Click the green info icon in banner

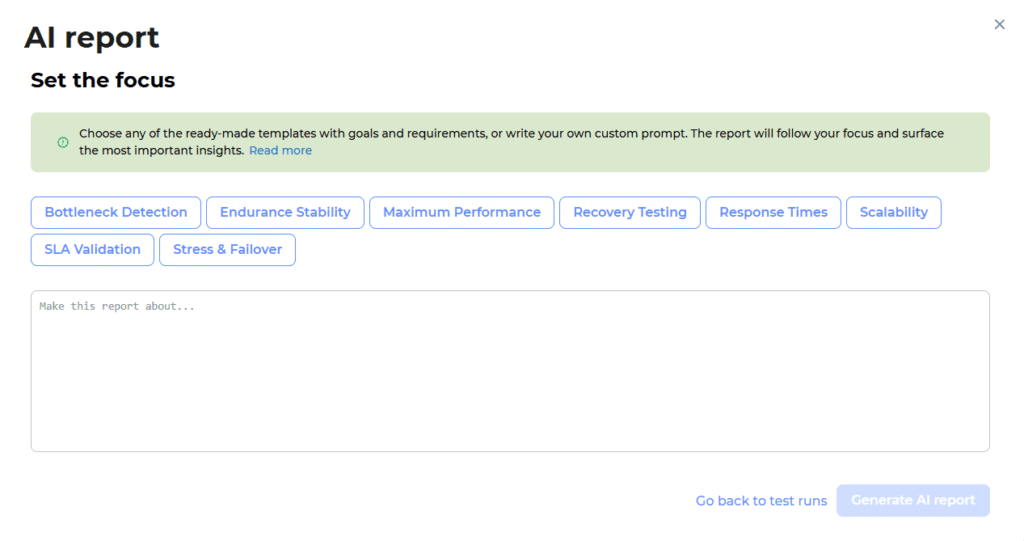tap(63, 142)
